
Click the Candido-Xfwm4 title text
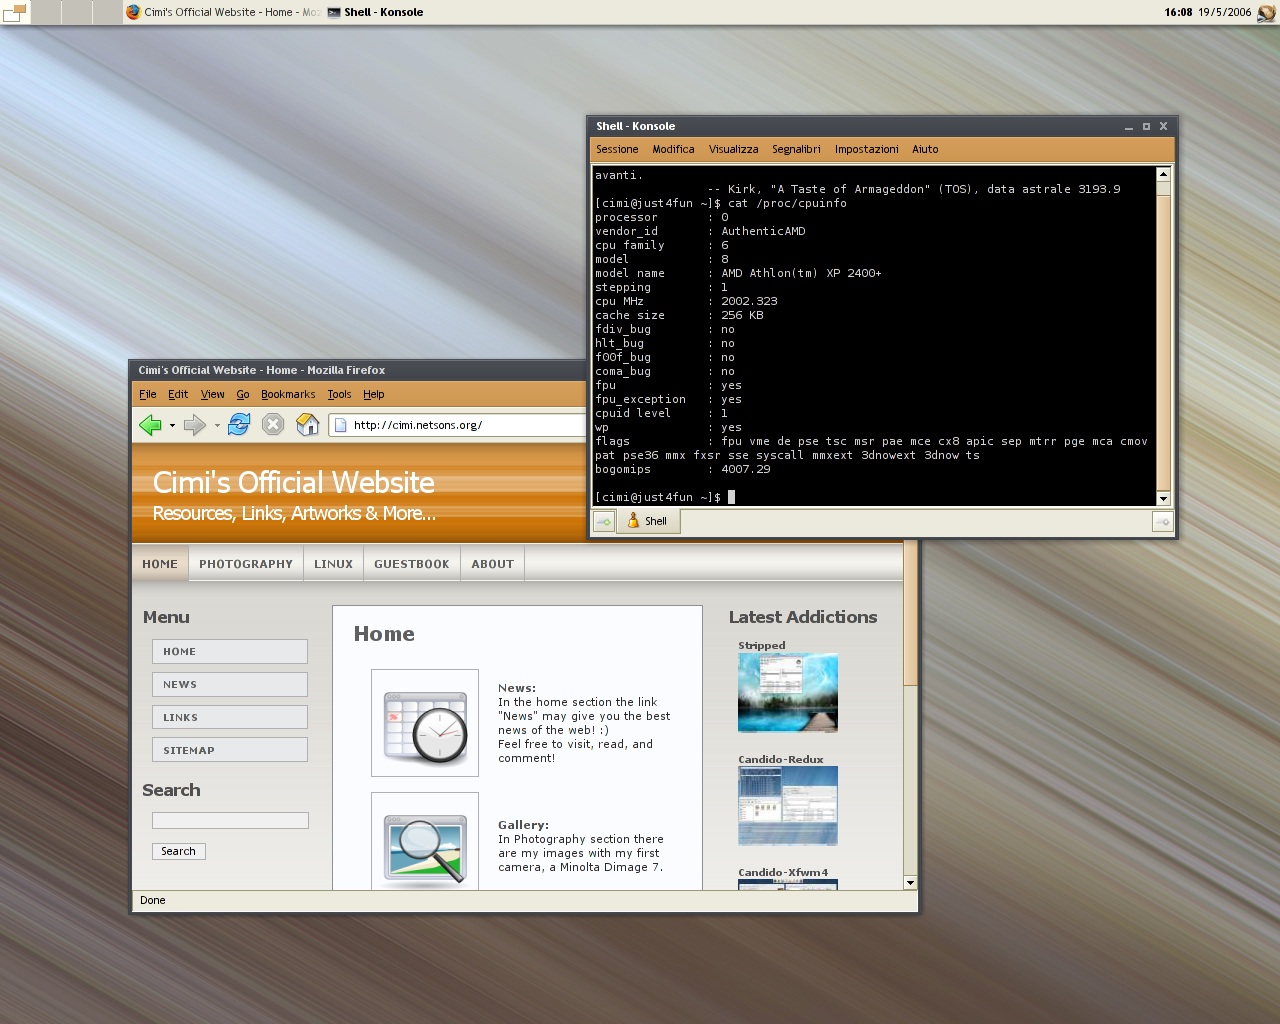tap(783, 872)
